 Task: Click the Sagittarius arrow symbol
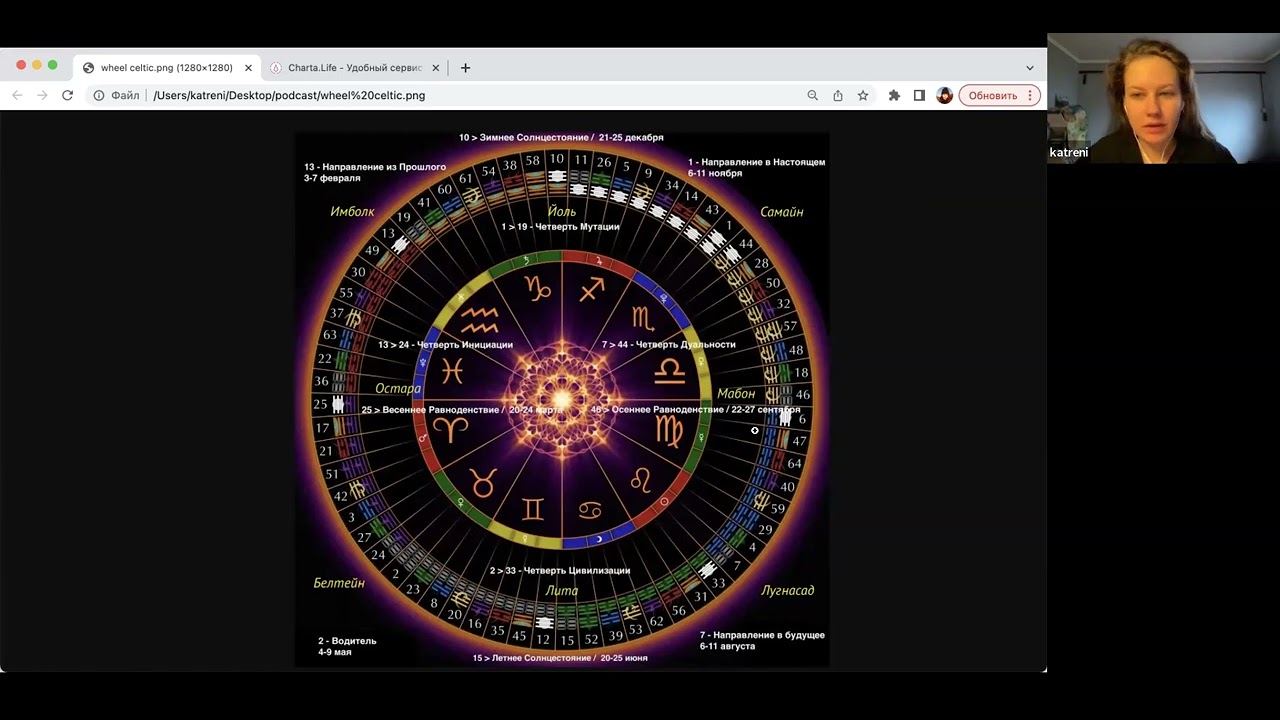point(592,290)
